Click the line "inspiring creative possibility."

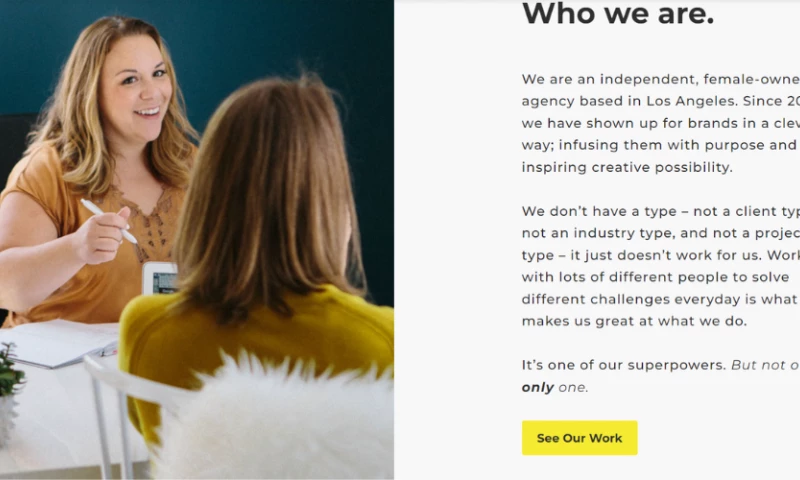pyautogui.click(x=626, y=167)
